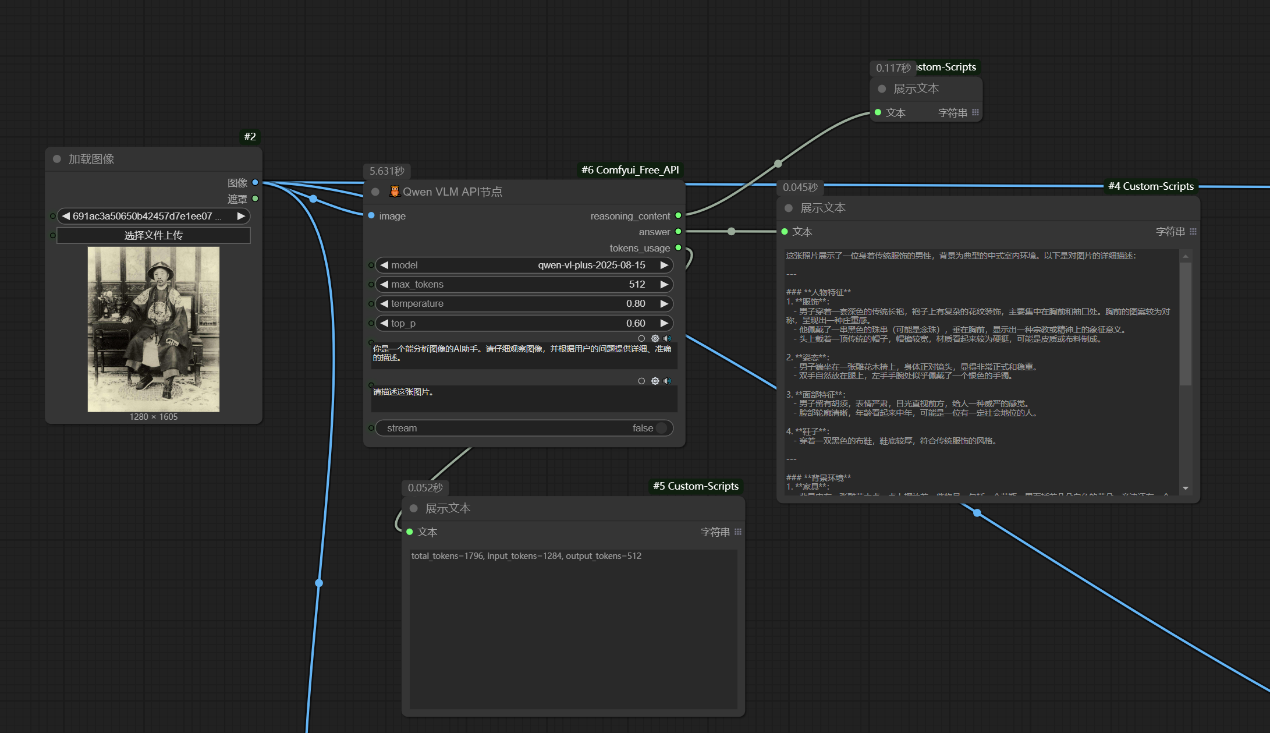
Task: Click the #6 Comfyui_Free_API badge
Action: pyautogui.click(x=629, y=170)
